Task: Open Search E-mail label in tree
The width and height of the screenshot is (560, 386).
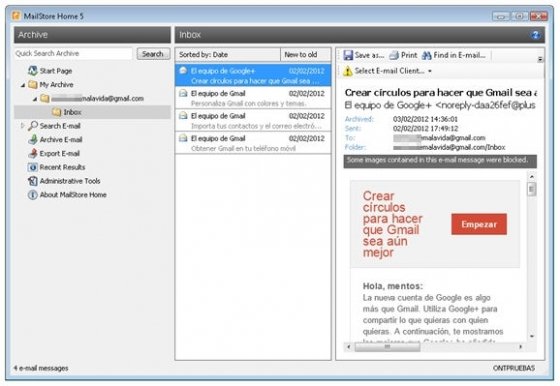Action: [60, 126]
